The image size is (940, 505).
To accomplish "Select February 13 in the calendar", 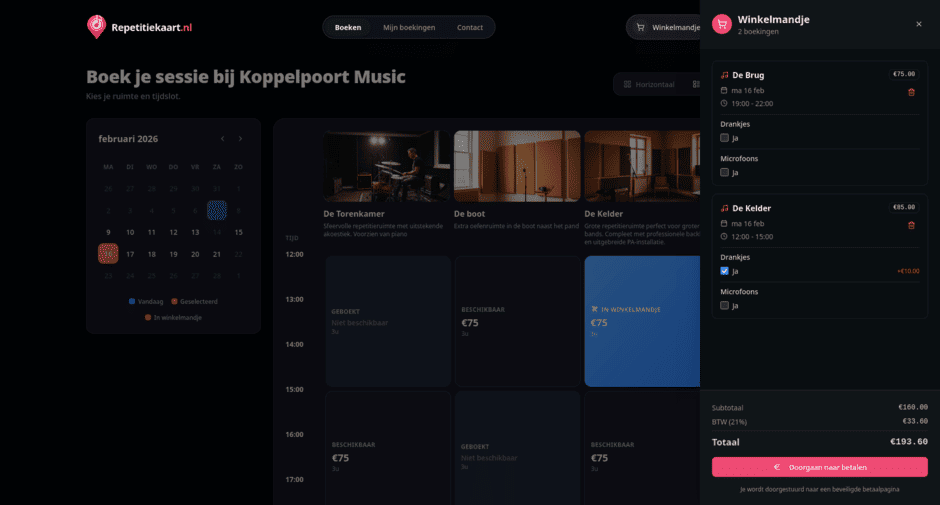I will 195,232.
